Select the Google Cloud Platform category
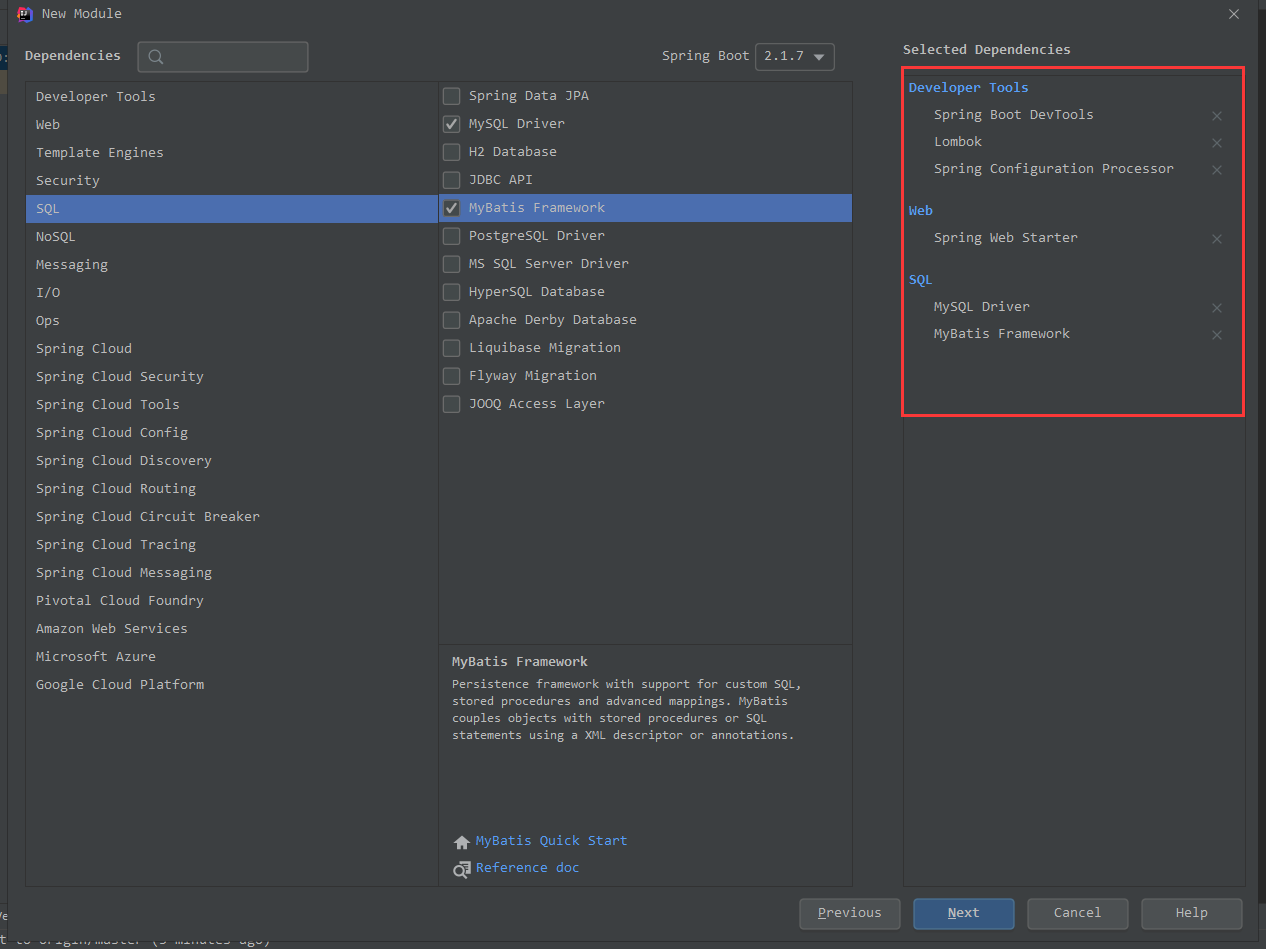The width and height of the screenshot is (1266, 949). click(x=232, y=685)
